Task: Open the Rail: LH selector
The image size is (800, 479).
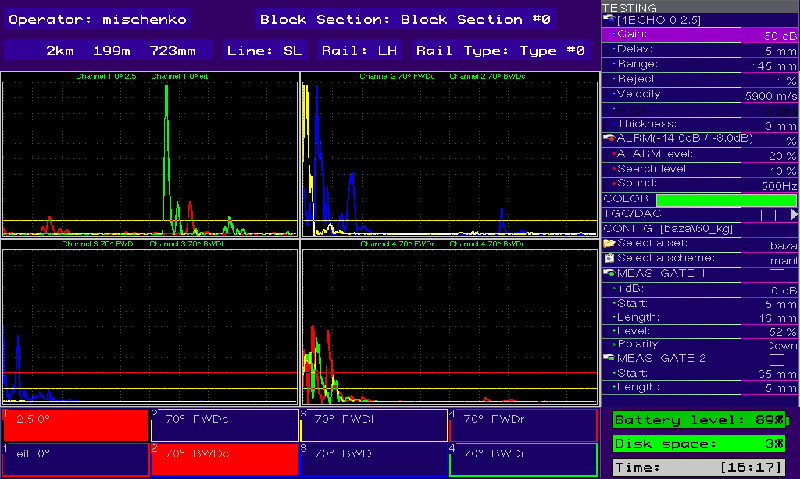Action: [359, 50]
